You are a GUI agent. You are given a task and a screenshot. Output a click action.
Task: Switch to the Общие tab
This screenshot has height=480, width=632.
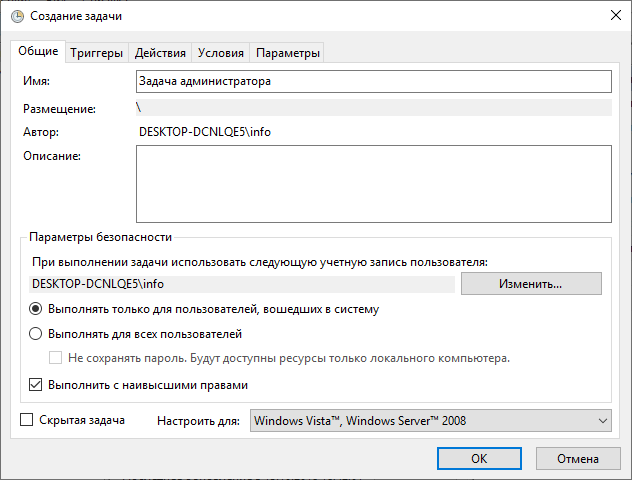coord(38,52)
